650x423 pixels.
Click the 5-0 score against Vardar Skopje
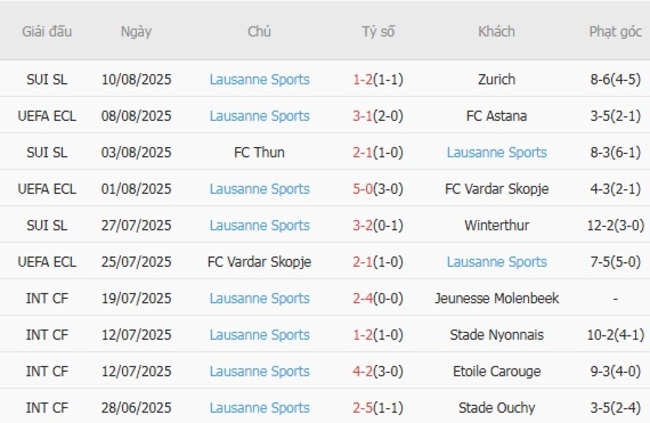(x=363, y=189)
